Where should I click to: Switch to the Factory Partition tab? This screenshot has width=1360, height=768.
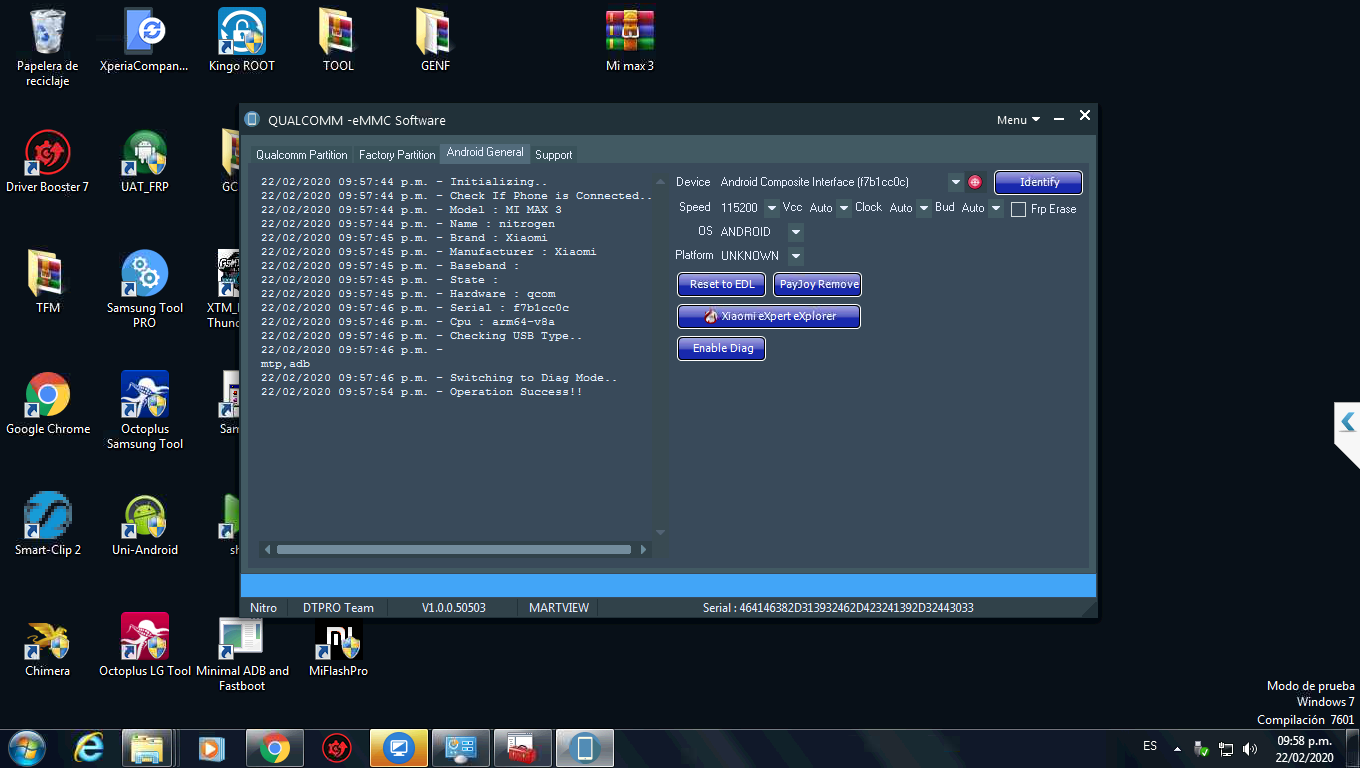397,155
